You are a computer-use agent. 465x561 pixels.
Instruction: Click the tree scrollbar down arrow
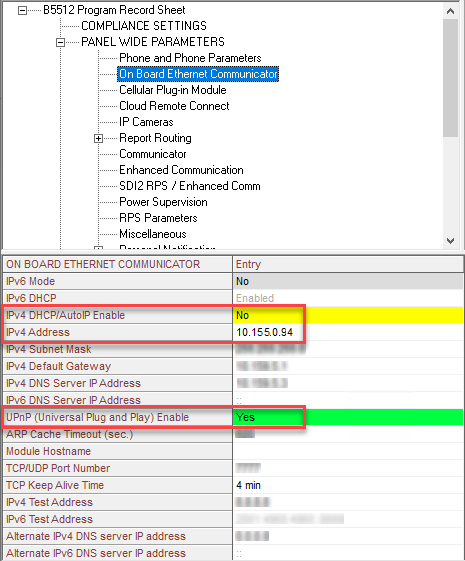[x=450, y=241]
